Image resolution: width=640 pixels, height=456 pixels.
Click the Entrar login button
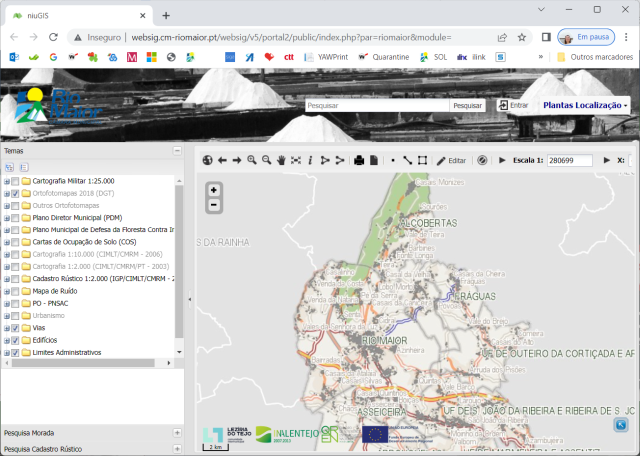click(513, 105)
